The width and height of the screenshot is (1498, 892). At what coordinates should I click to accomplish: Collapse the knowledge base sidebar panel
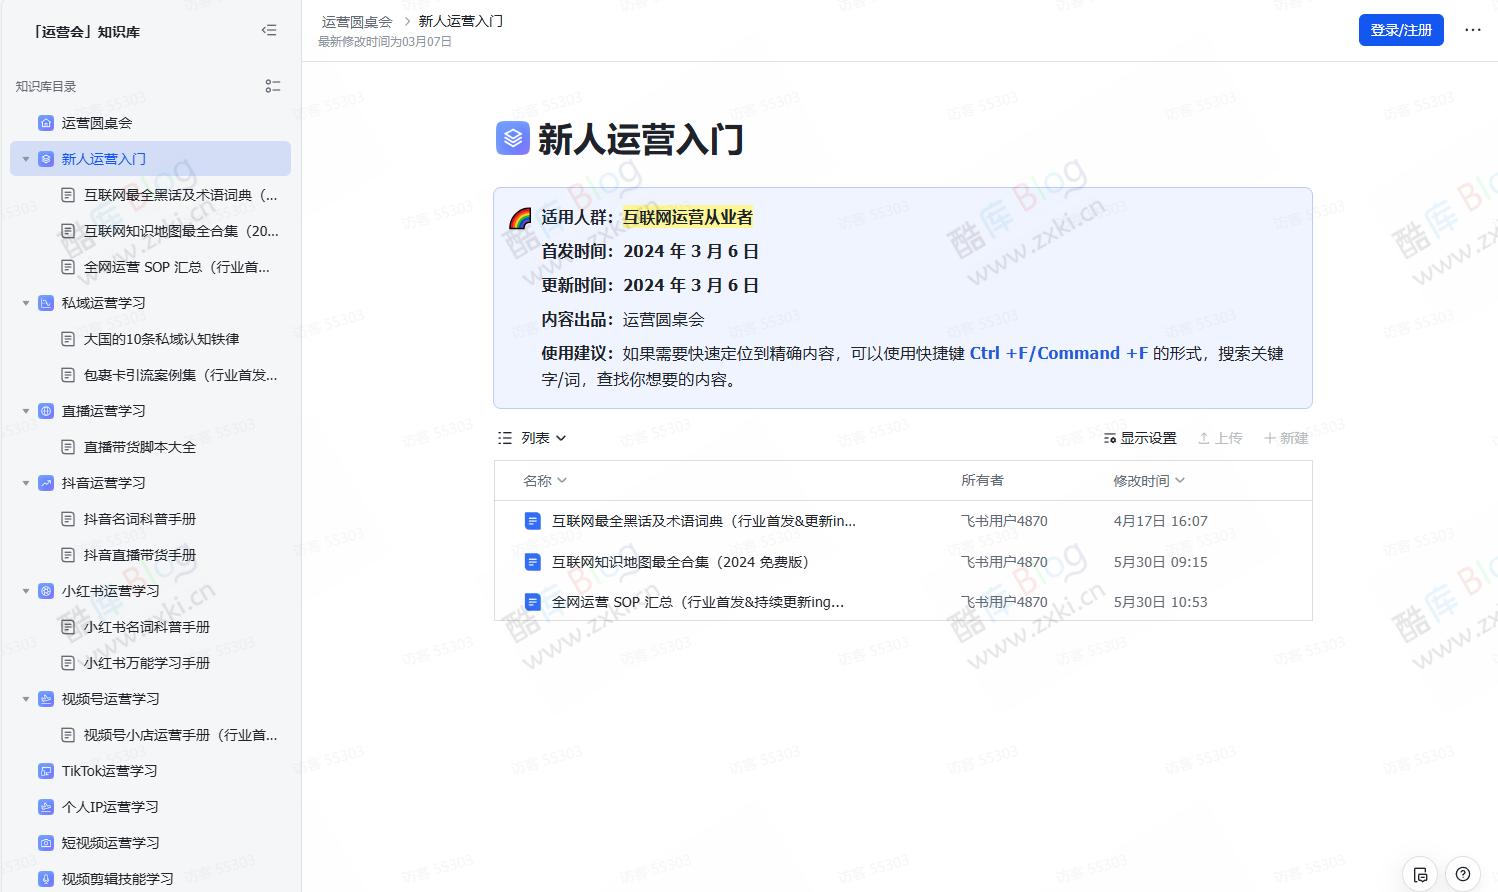(x=269, y=30)
